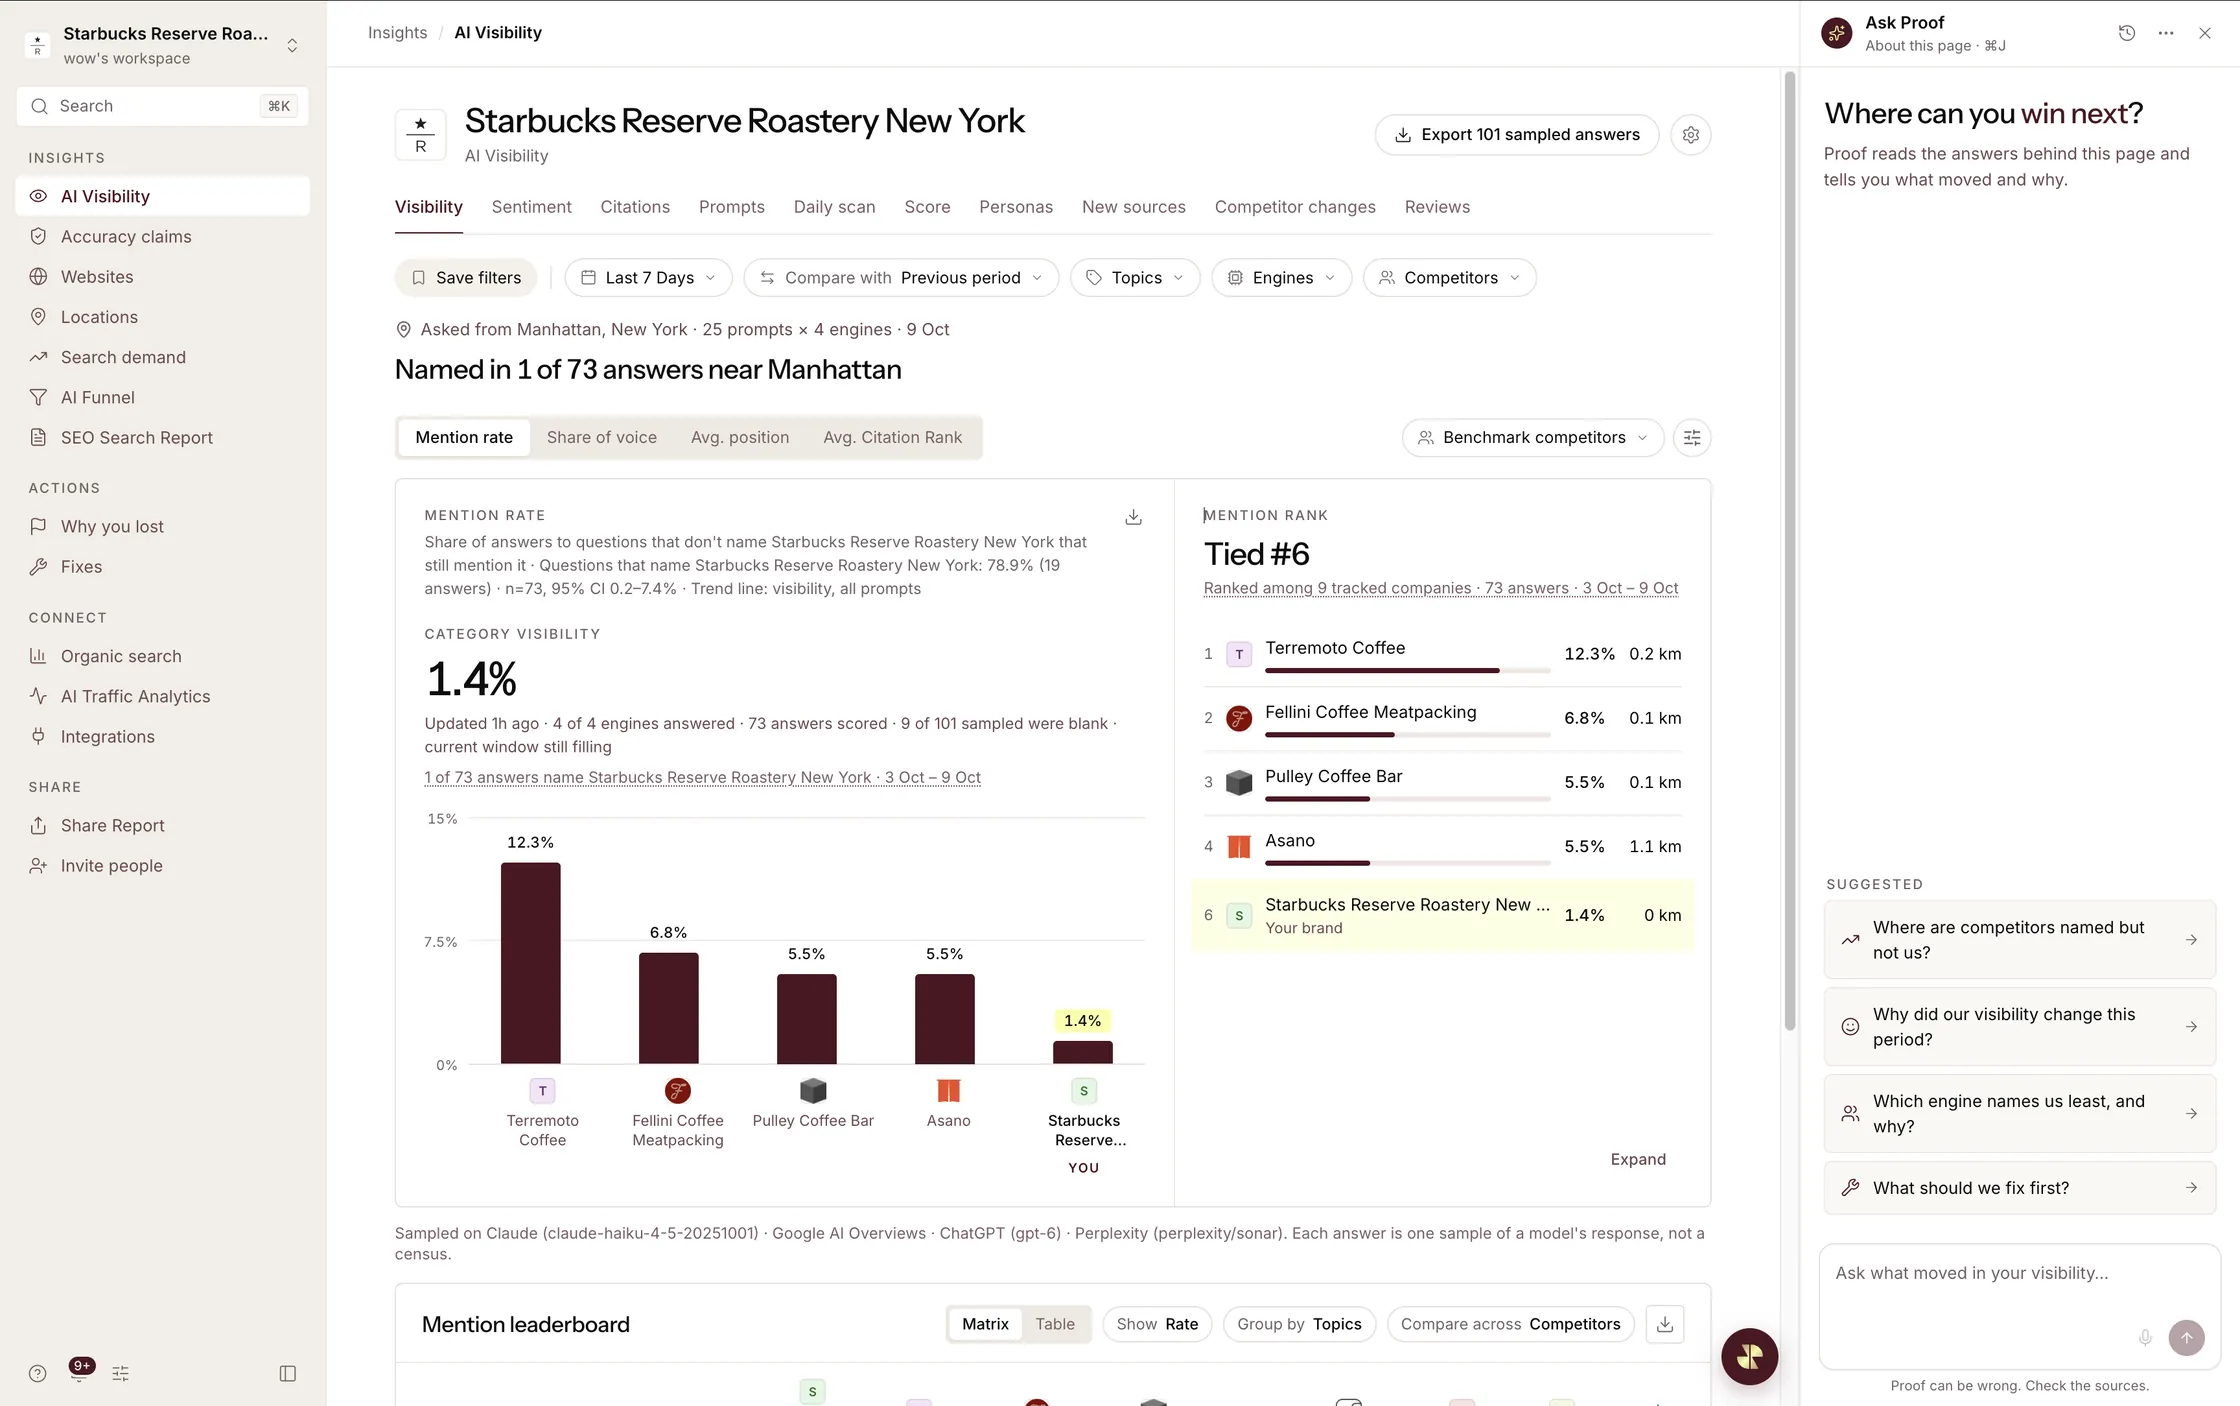Image resolution: width=2240 pixels, height=1406 pixels.
Task: Select Avg. position metric
Action: 740,438
